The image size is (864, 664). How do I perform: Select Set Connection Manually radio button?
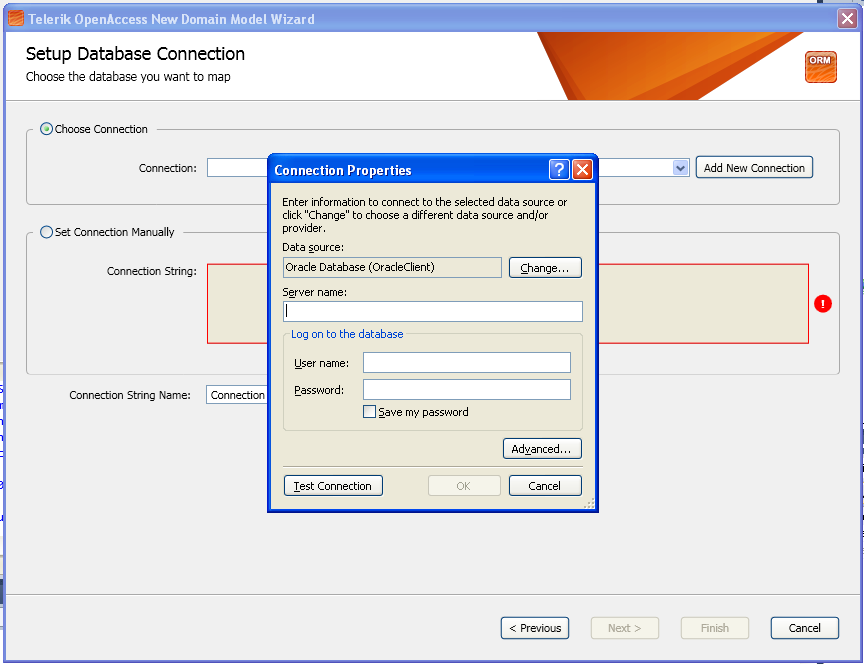click(46, 232)
